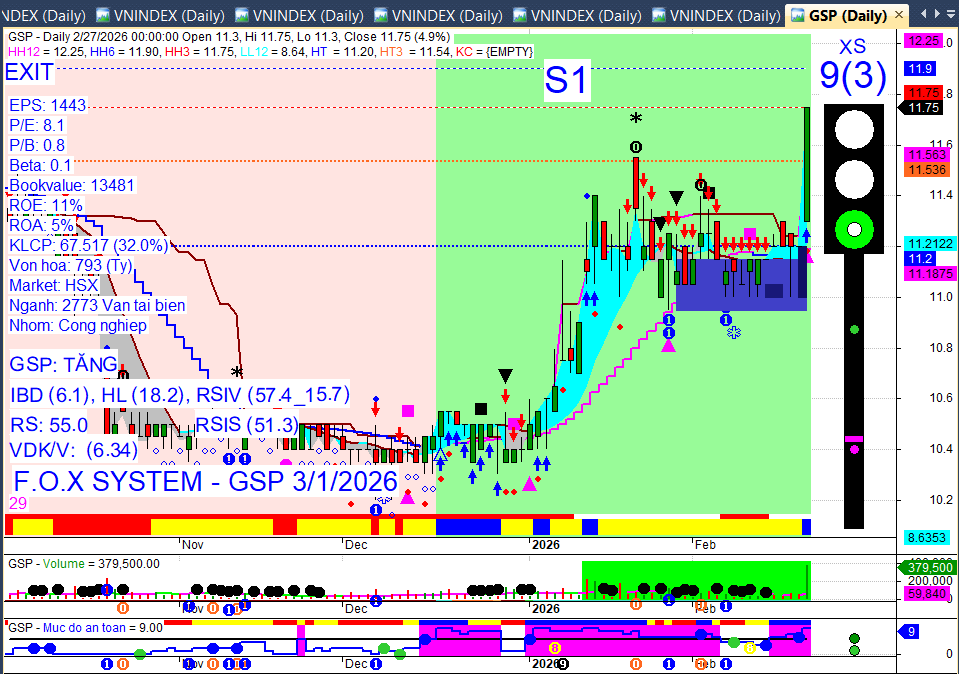Click the 2026 label on price time axis
Screen dimensions: 959x674
point(546,545)
